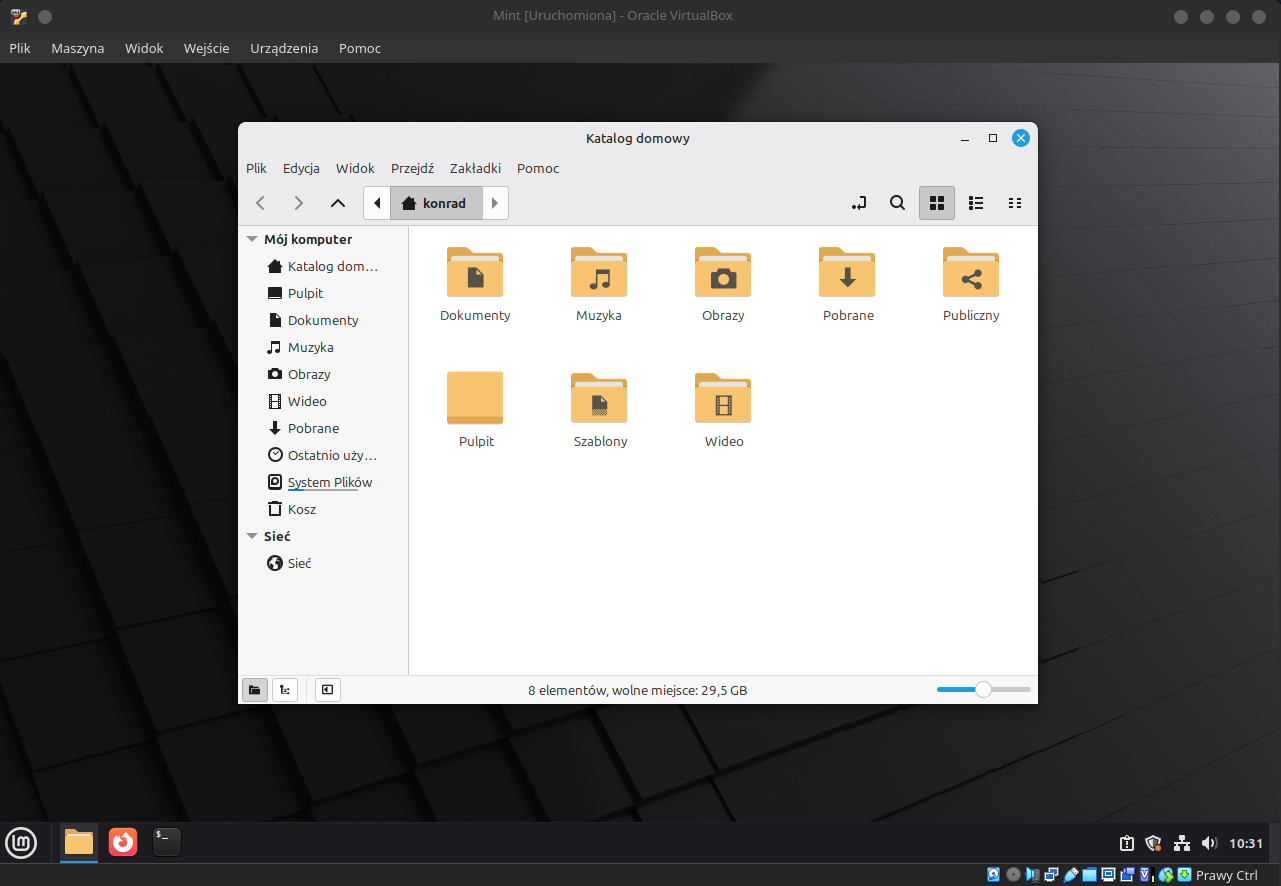
Task: Open the Sieć network location item
Action: pyautogui.click(x=323, y=564)
